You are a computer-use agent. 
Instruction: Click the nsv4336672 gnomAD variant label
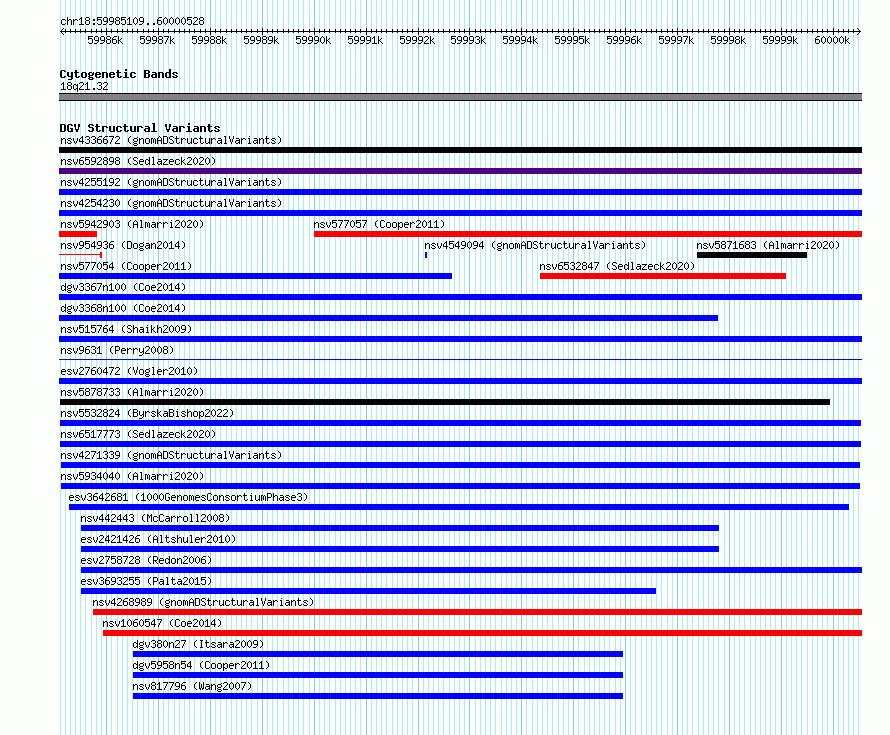click(171, 140)
